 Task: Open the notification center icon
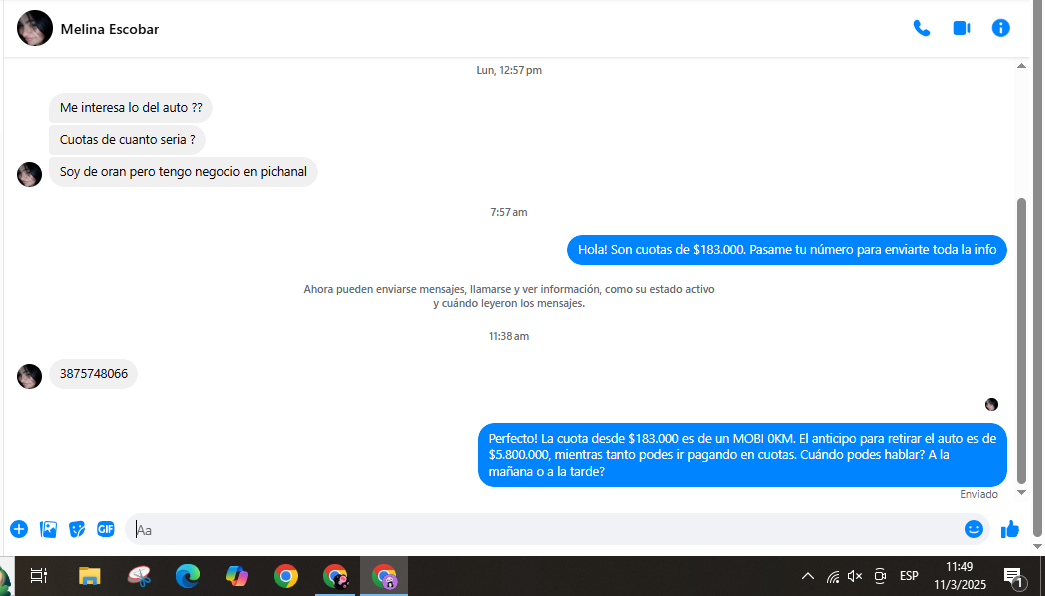coord(1014,577)
